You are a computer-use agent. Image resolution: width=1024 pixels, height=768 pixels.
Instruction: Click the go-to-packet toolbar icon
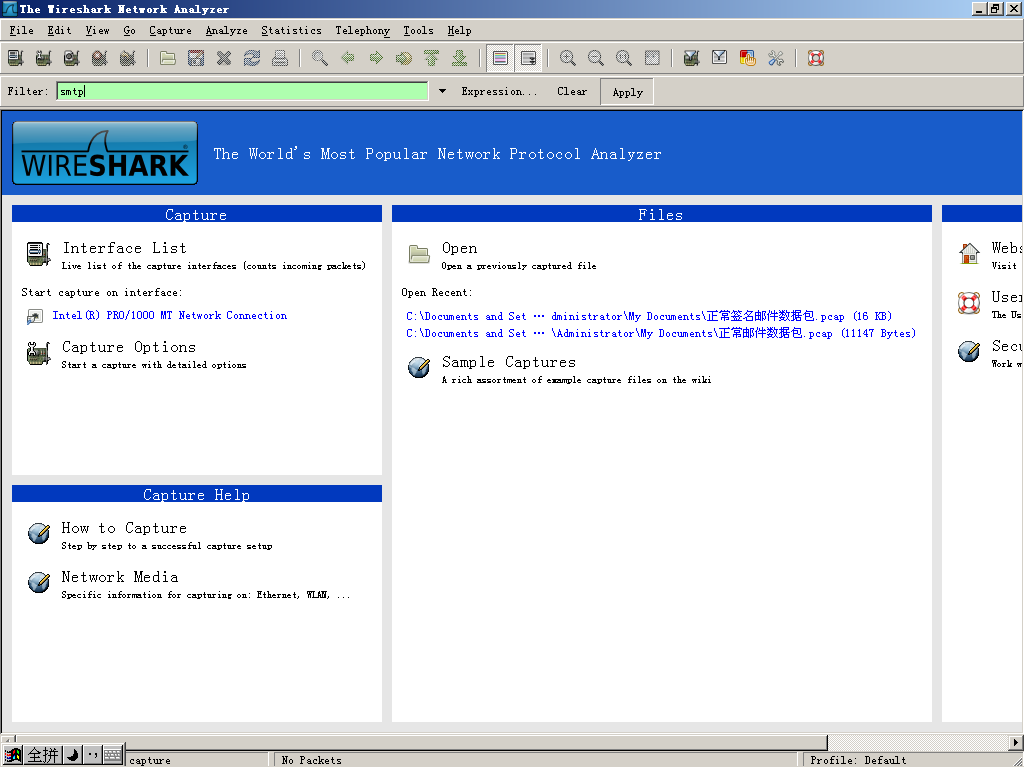[404, 58]
